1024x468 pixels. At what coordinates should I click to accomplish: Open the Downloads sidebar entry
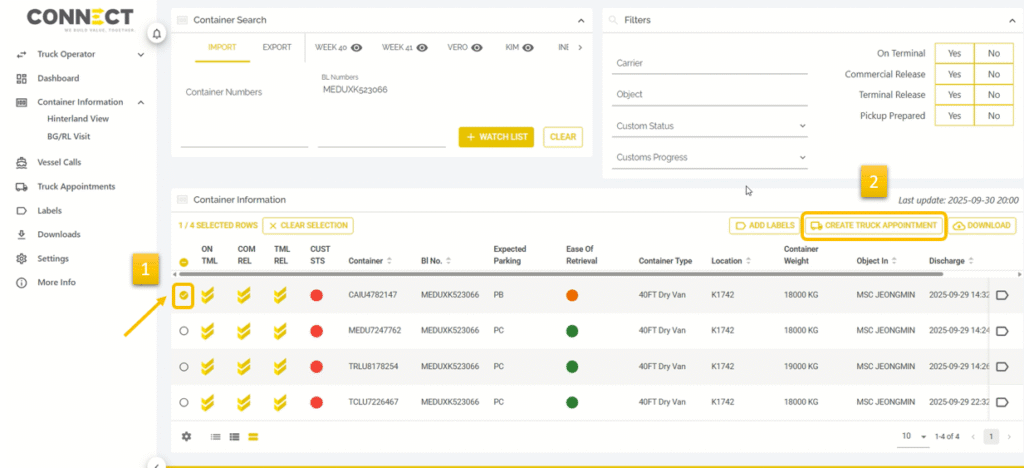[58, 234]
